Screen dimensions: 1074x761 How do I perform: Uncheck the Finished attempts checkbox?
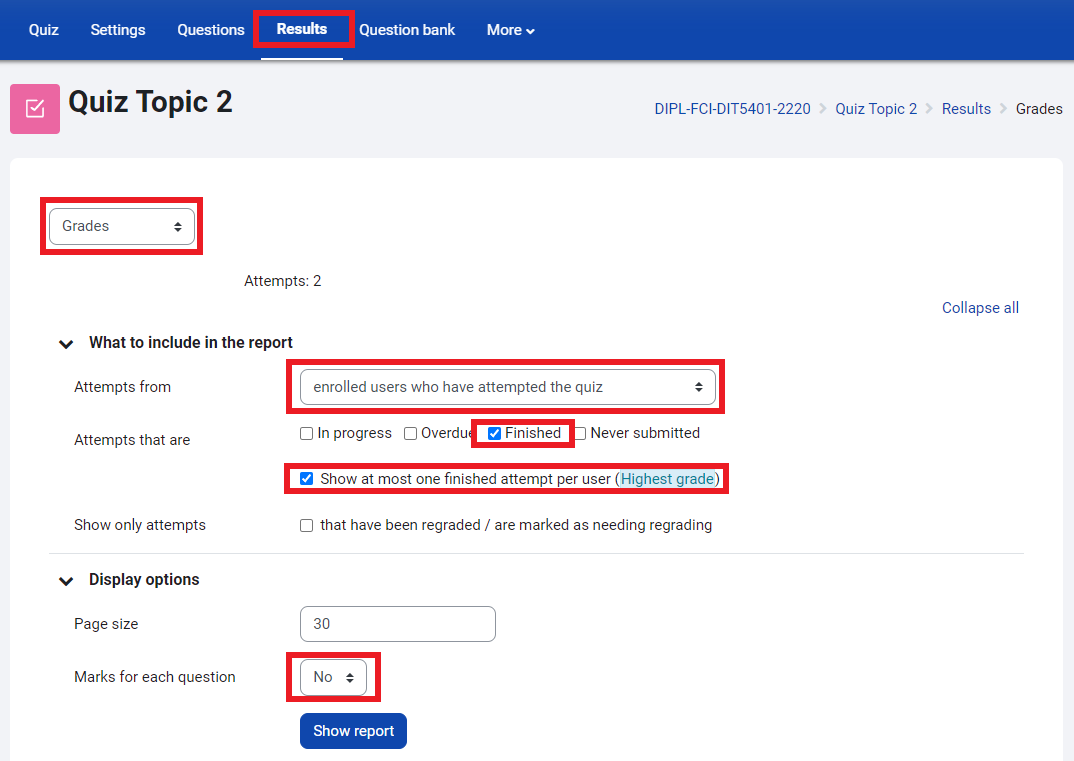coord(494,434)
